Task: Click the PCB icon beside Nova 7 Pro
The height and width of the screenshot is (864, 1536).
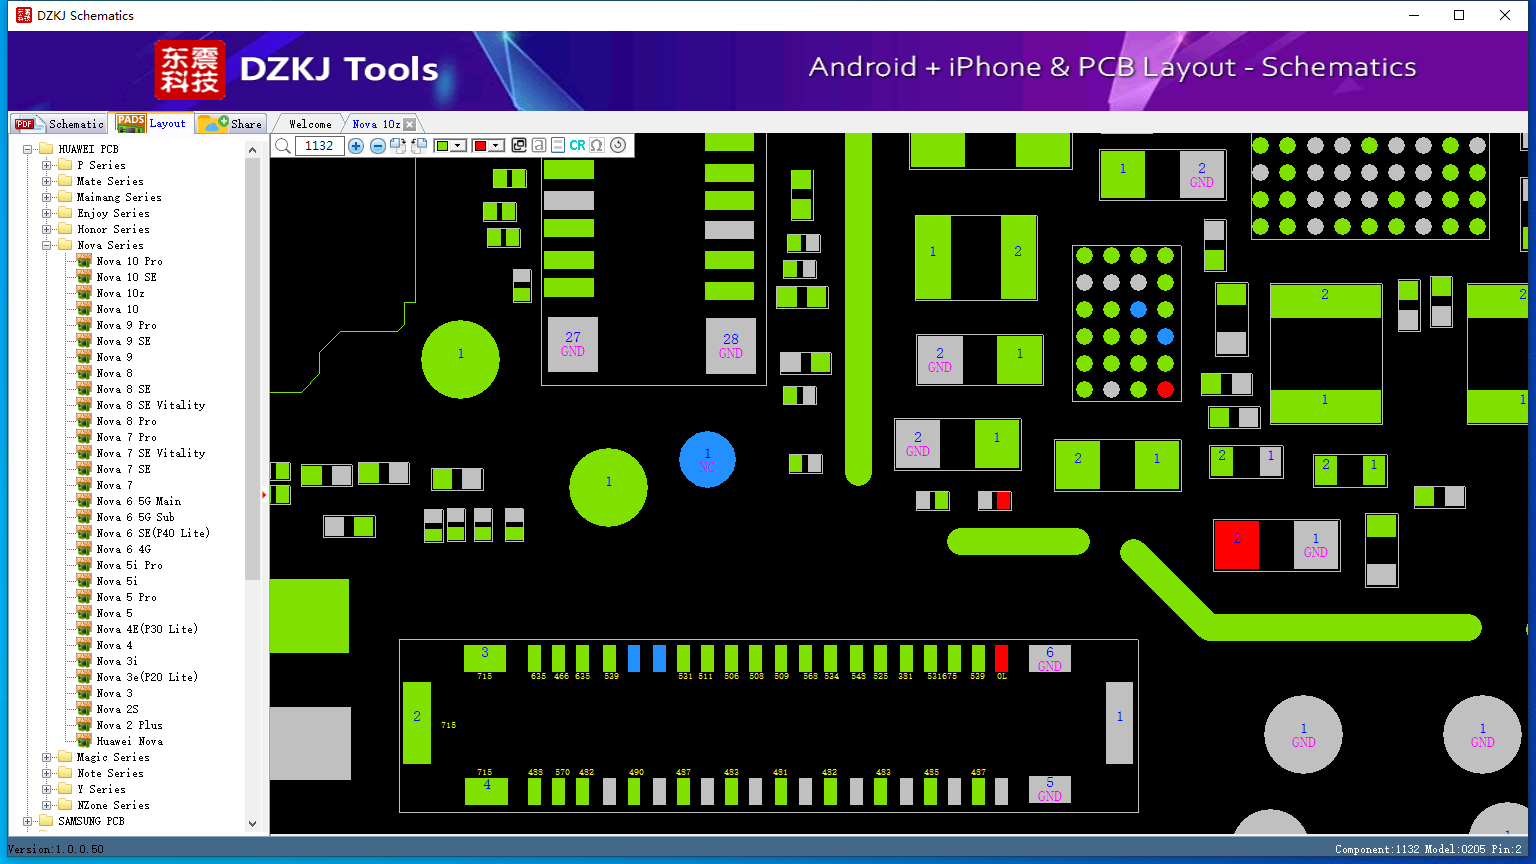Action: point(85,437)
